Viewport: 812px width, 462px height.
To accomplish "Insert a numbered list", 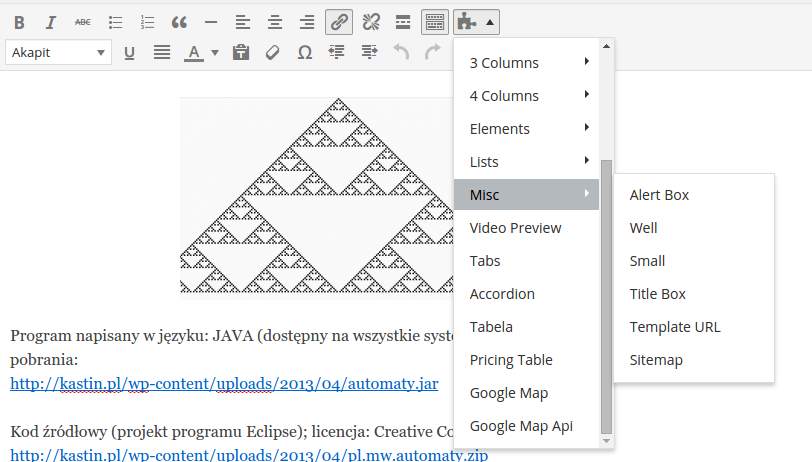I will (147, 22).
